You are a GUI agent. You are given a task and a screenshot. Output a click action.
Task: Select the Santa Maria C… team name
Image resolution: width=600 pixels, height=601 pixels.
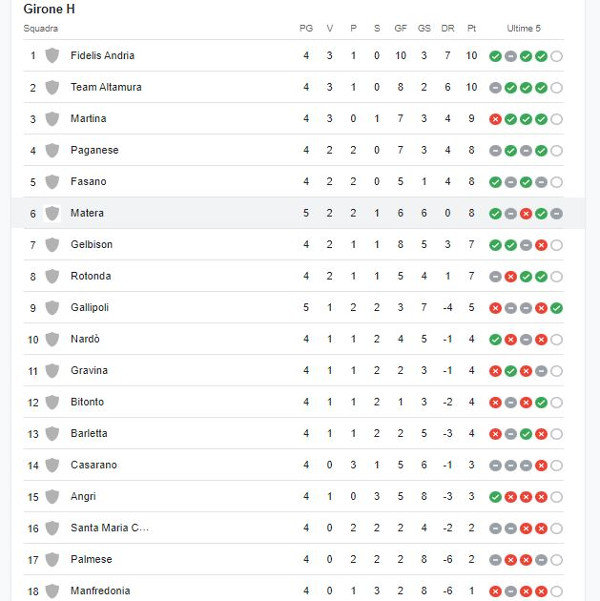pyautogui.click(x=109, y=528)
